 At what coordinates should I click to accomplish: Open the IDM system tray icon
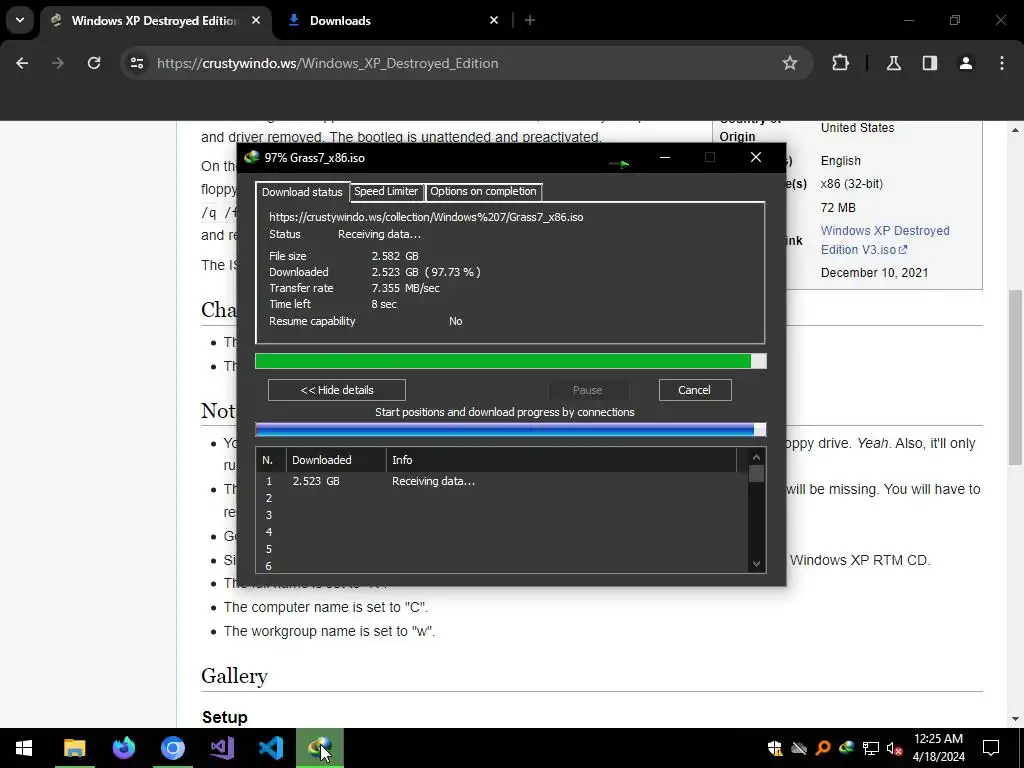846,748
